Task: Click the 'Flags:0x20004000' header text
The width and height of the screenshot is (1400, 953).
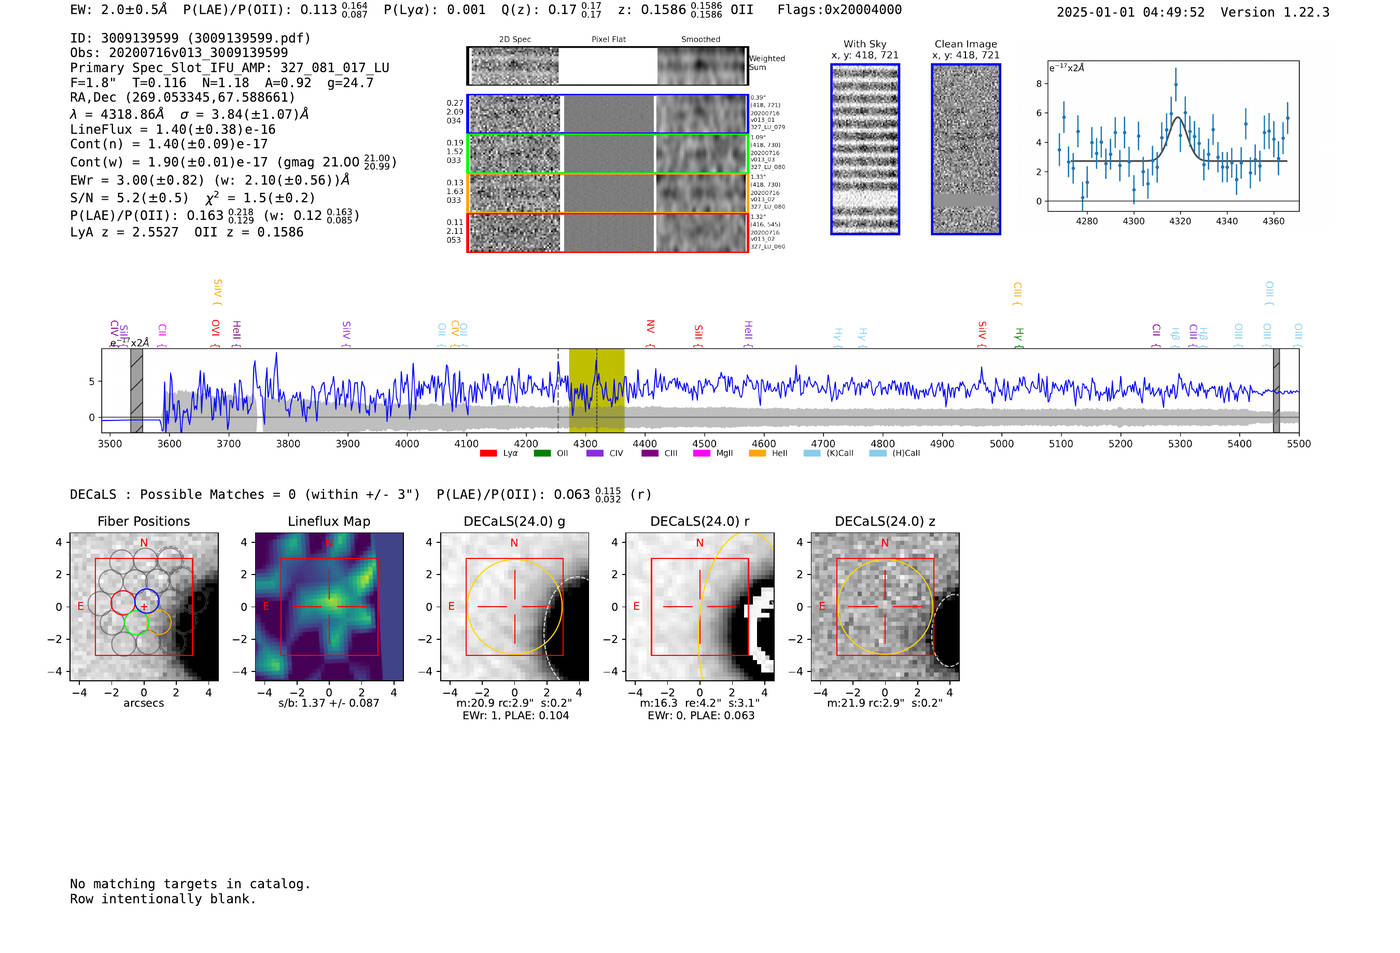Action: [x=839, y=10]
